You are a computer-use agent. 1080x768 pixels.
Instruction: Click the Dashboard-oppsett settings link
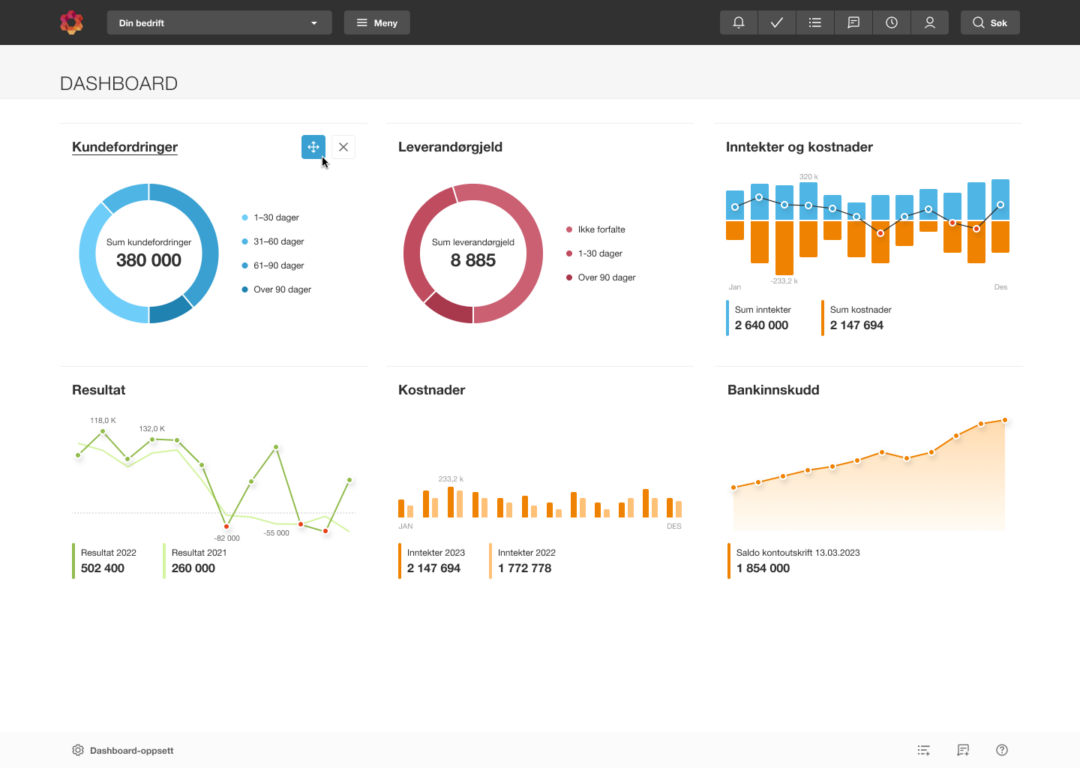pos(122,750)
